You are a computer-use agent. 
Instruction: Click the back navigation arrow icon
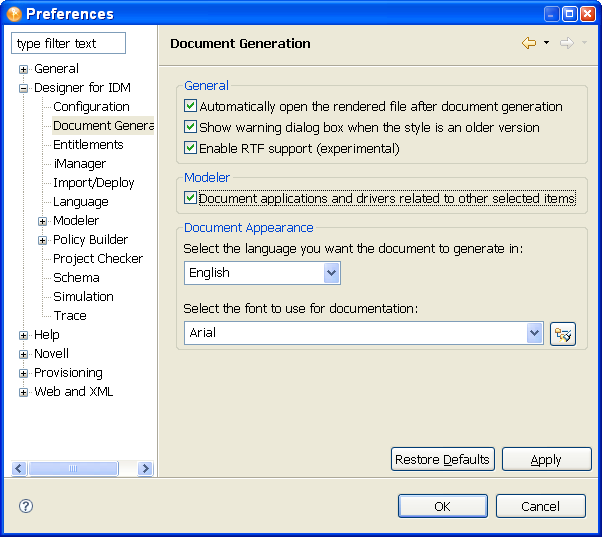(528, 43)
